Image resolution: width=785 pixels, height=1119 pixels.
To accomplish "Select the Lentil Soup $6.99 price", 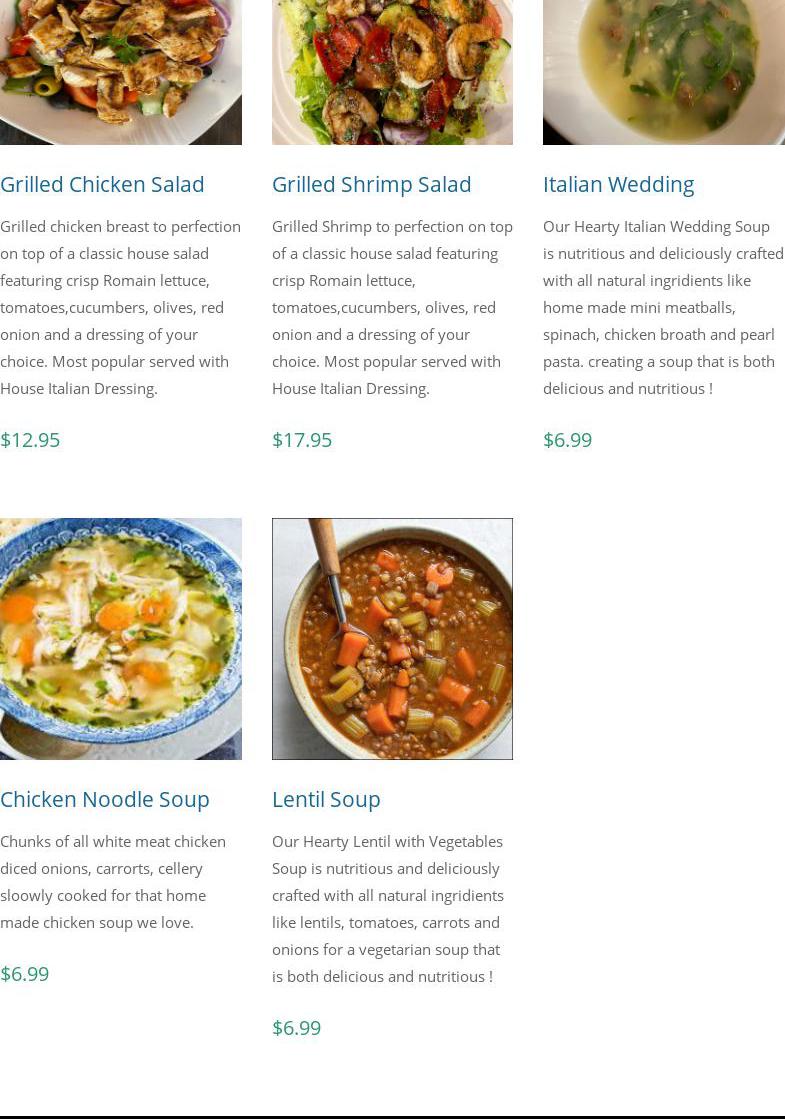I will point(296,1028).
